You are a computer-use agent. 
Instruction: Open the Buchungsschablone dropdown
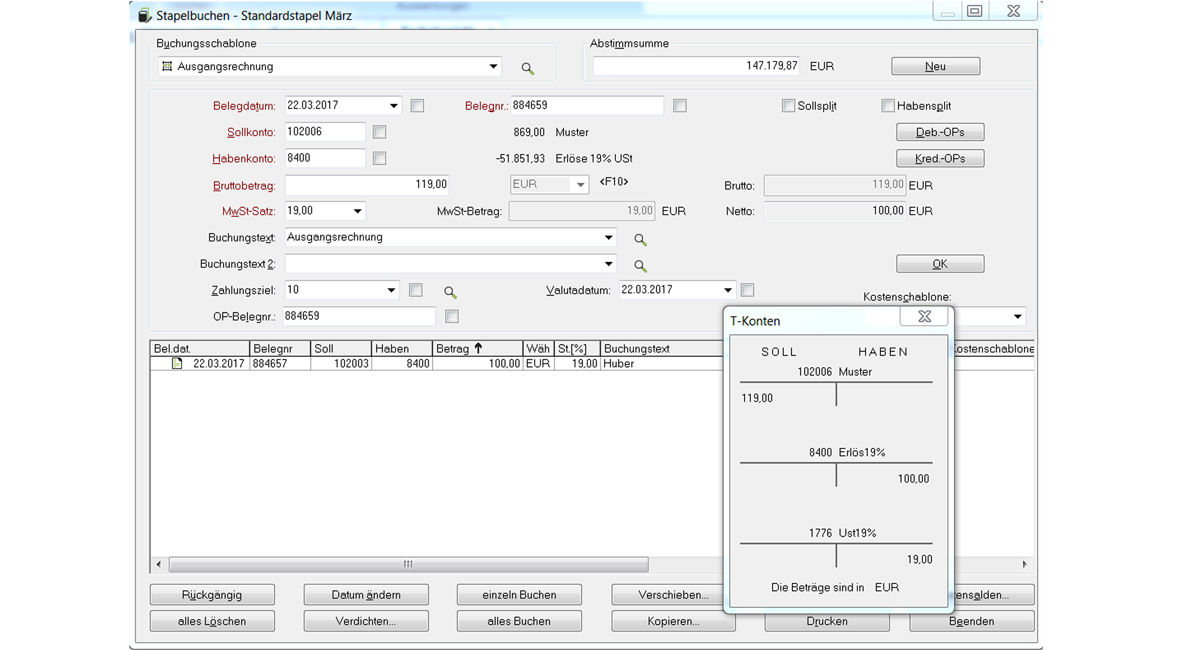(493, 67)
